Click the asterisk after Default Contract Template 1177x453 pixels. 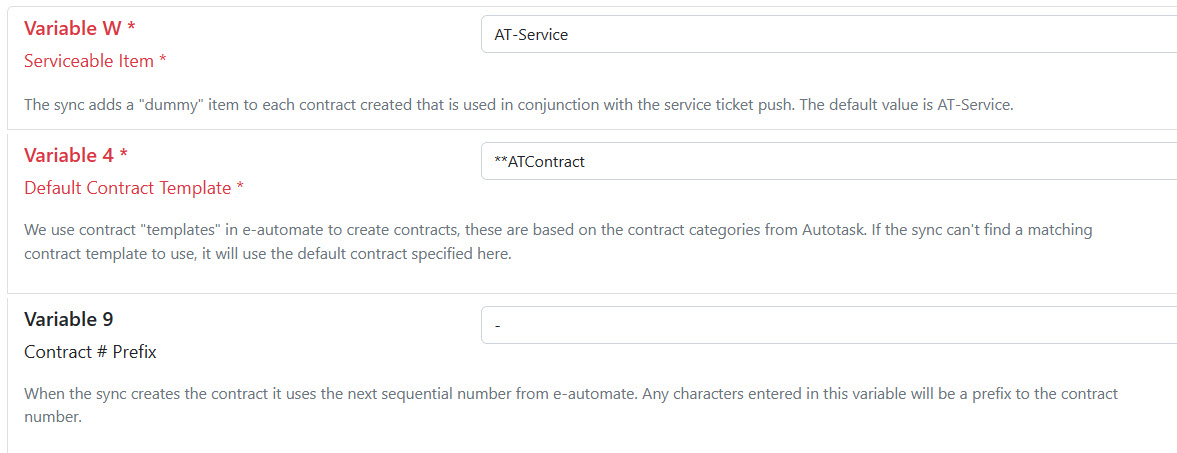240,188
